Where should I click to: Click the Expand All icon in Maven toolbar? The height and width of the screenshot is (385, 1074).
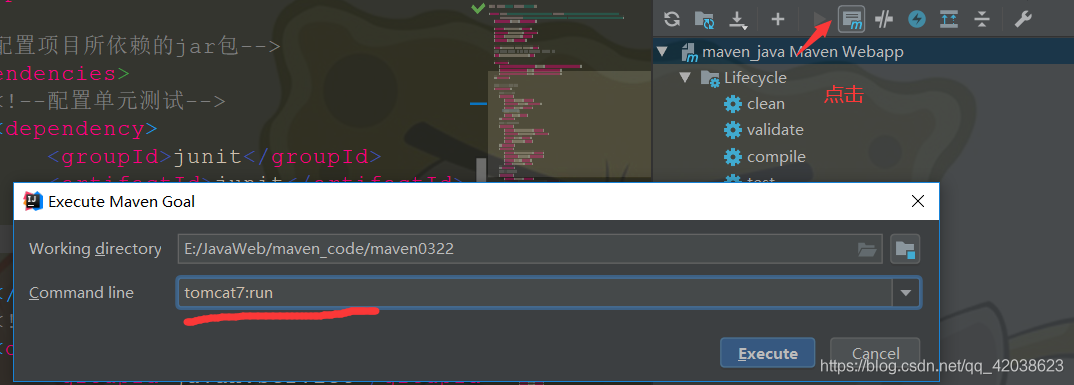point(949,19)
